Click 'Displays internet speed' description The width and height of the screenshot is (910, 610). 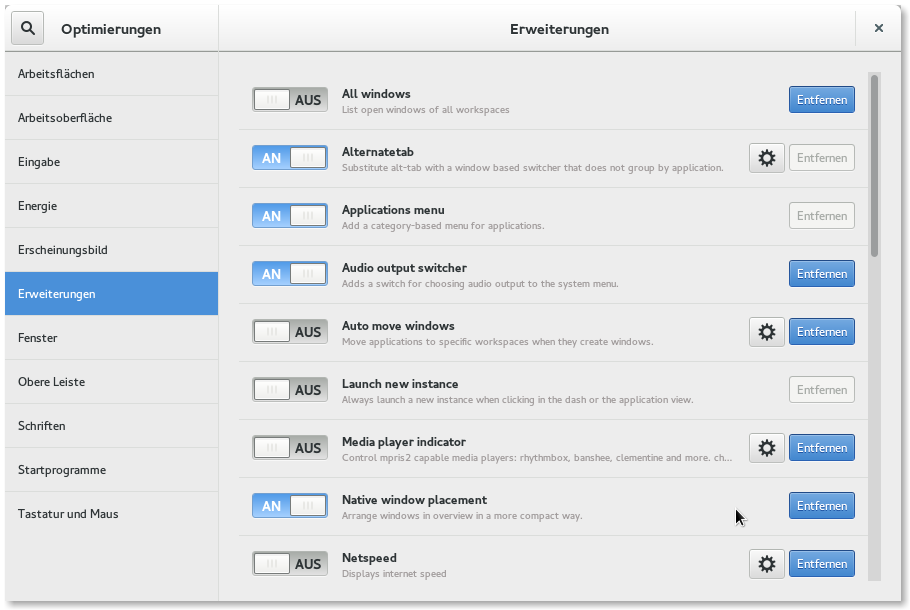click(x=394, y=574)
